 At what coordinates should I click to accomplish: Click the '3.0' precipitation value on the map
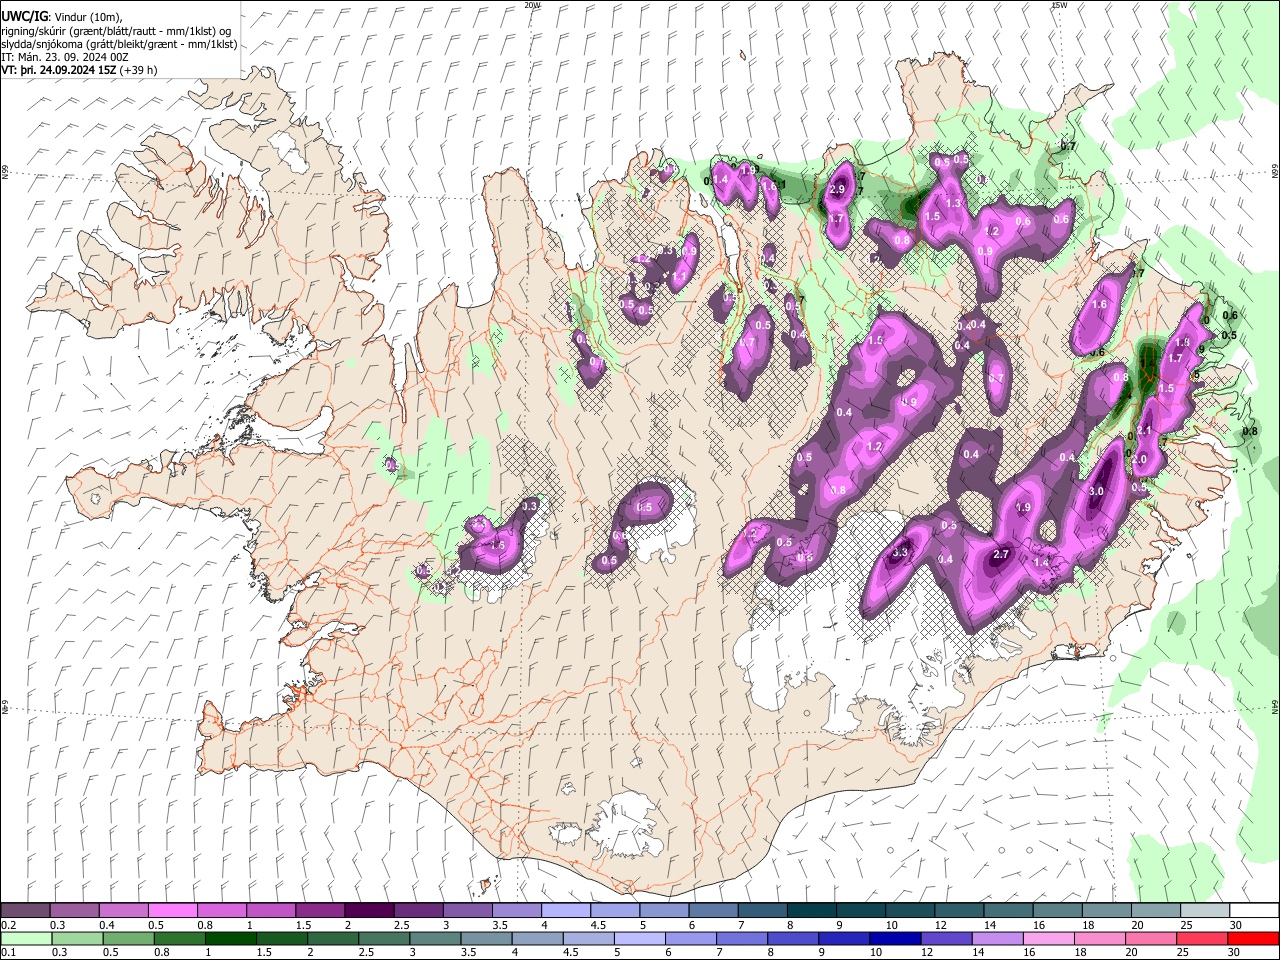1096,491
